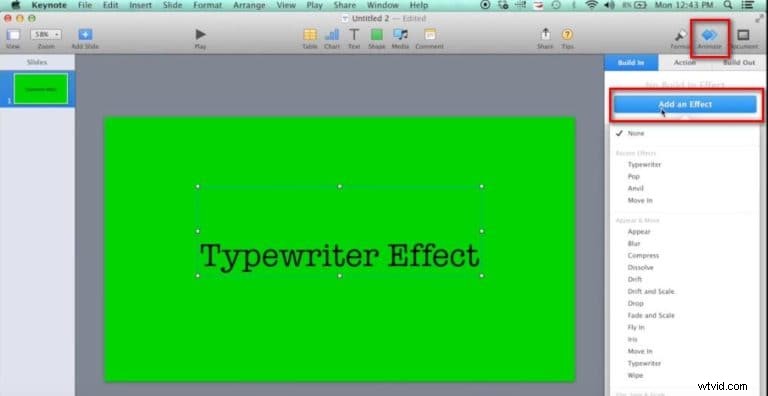Screen dimensions: 768x396
Task: Open Spotlight search magnifier icon
Action: pos(728,5)
